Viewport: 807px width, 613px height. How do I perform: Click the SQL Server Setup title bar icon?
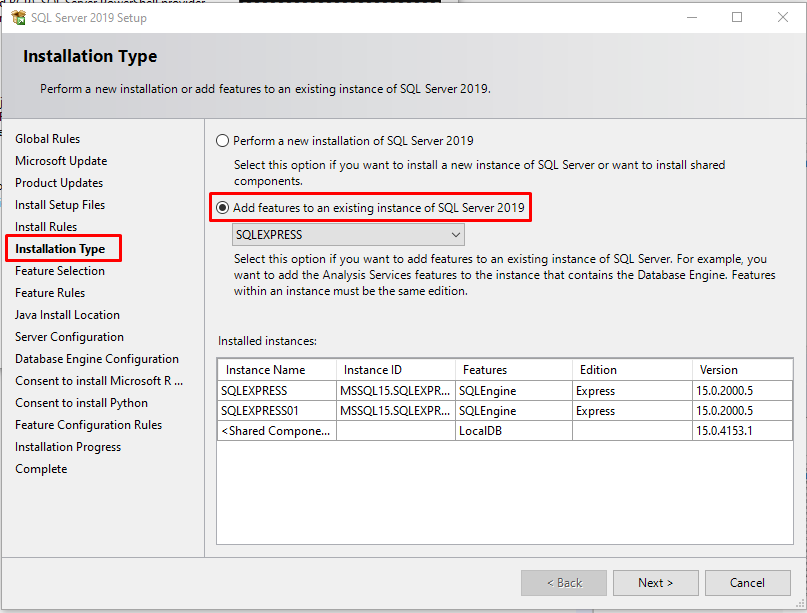coord(19,17)
